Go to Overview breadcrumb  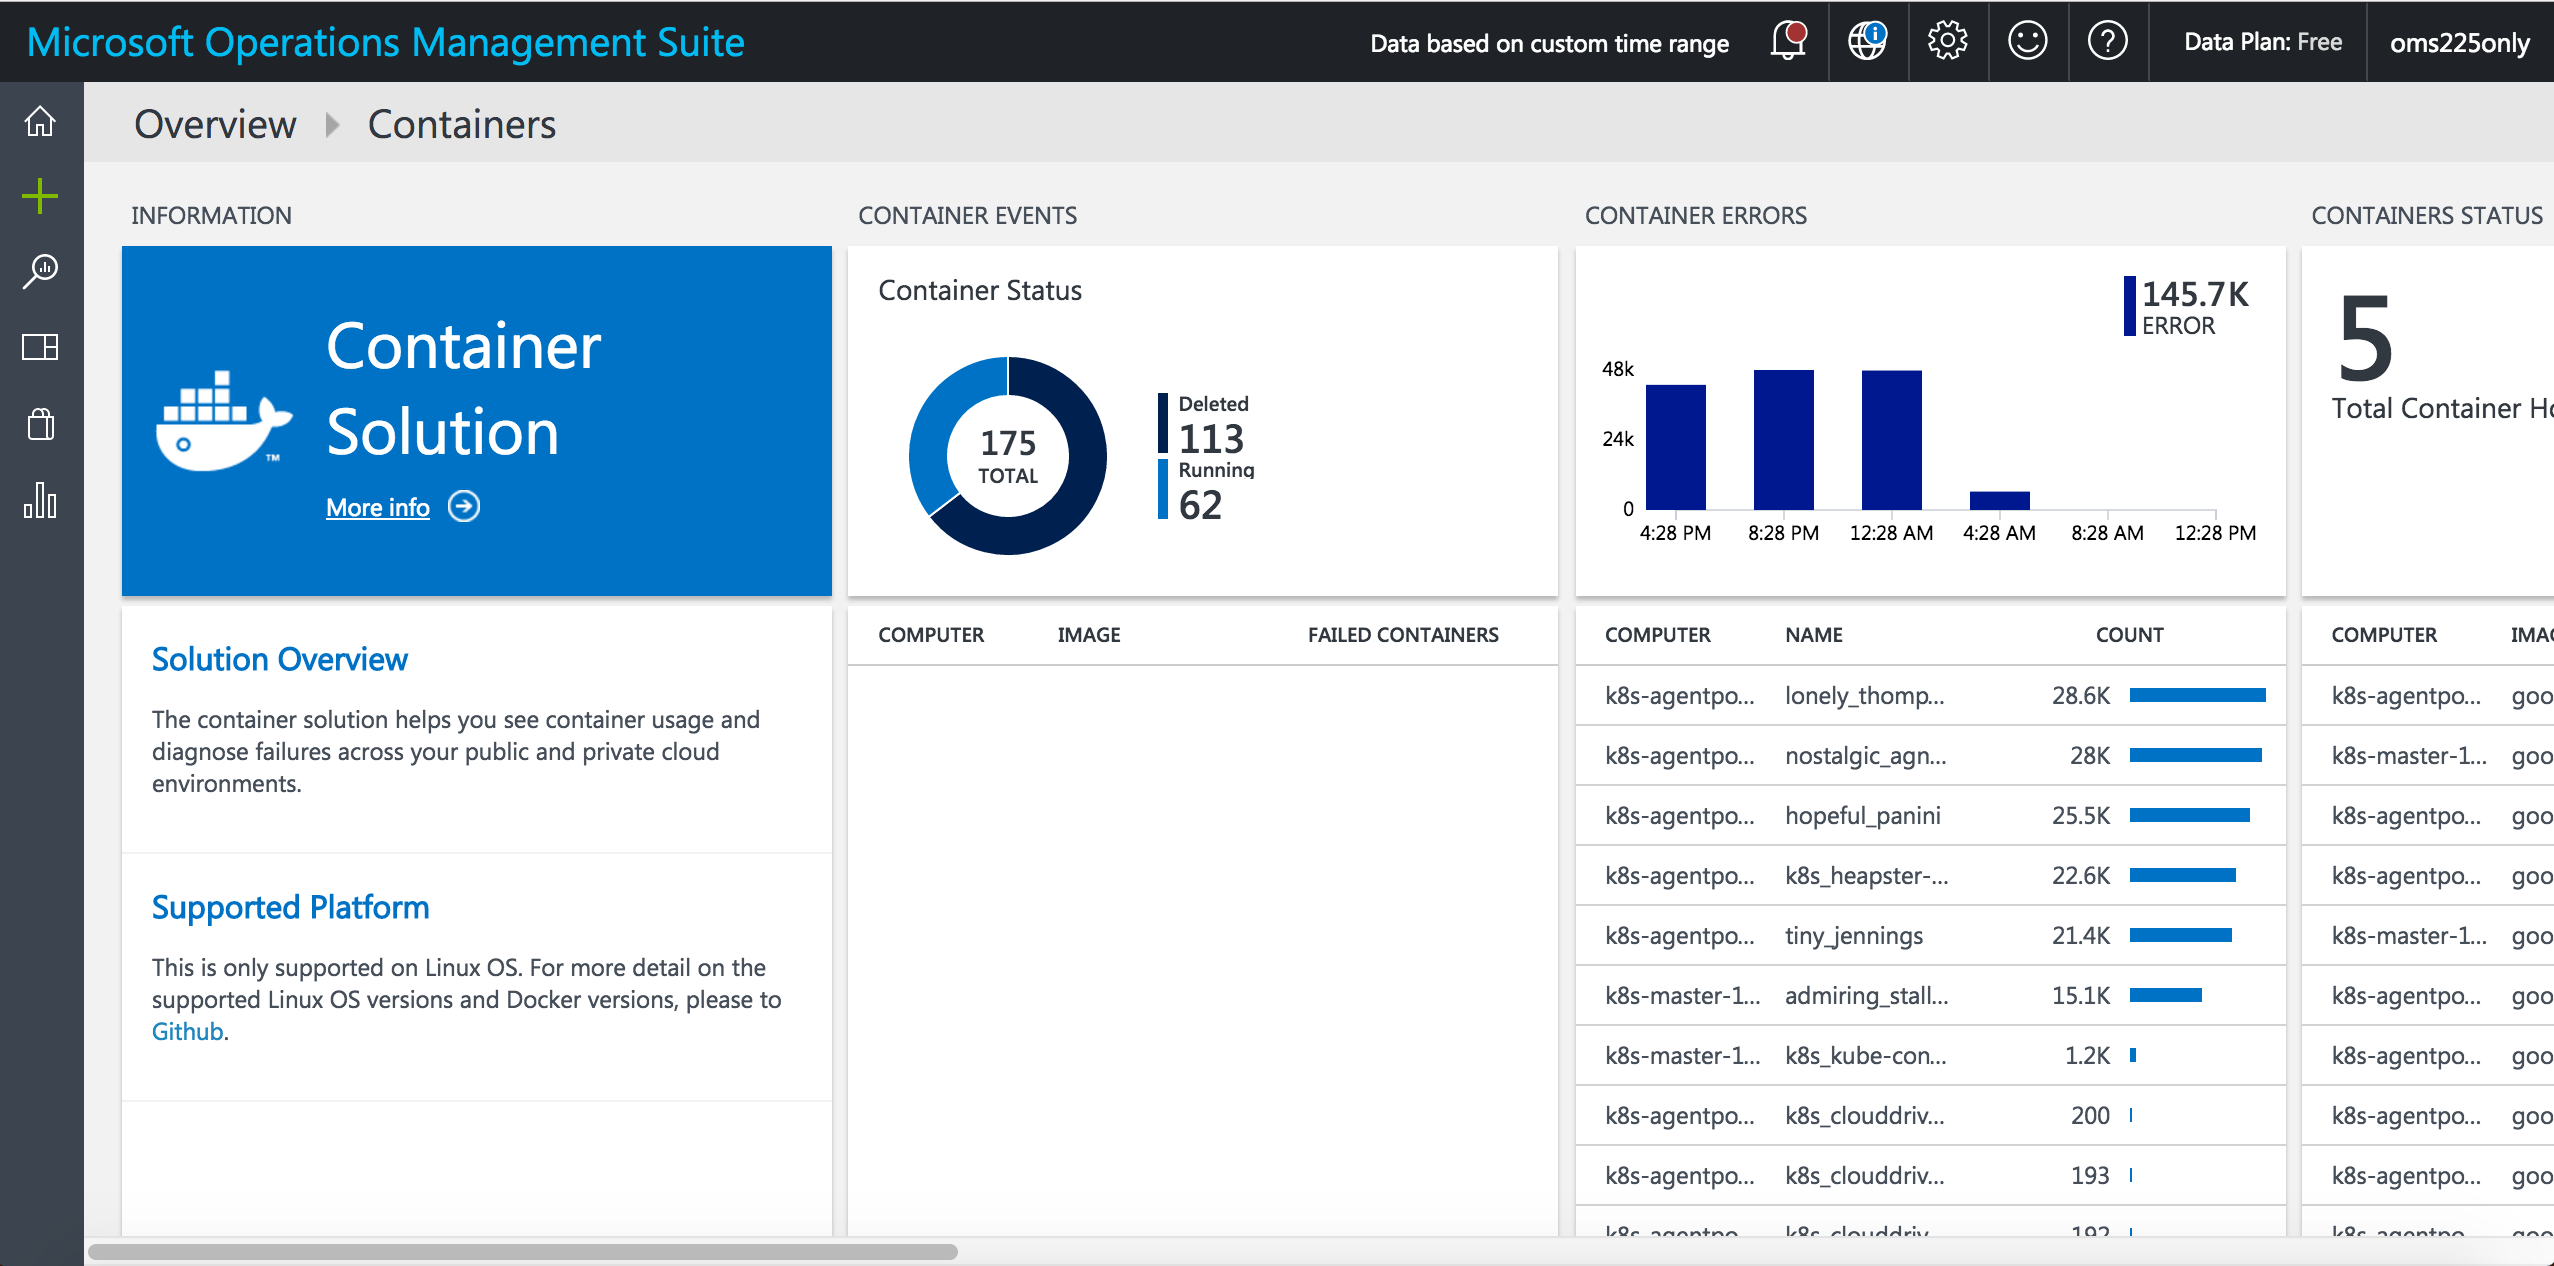point(215,124)
